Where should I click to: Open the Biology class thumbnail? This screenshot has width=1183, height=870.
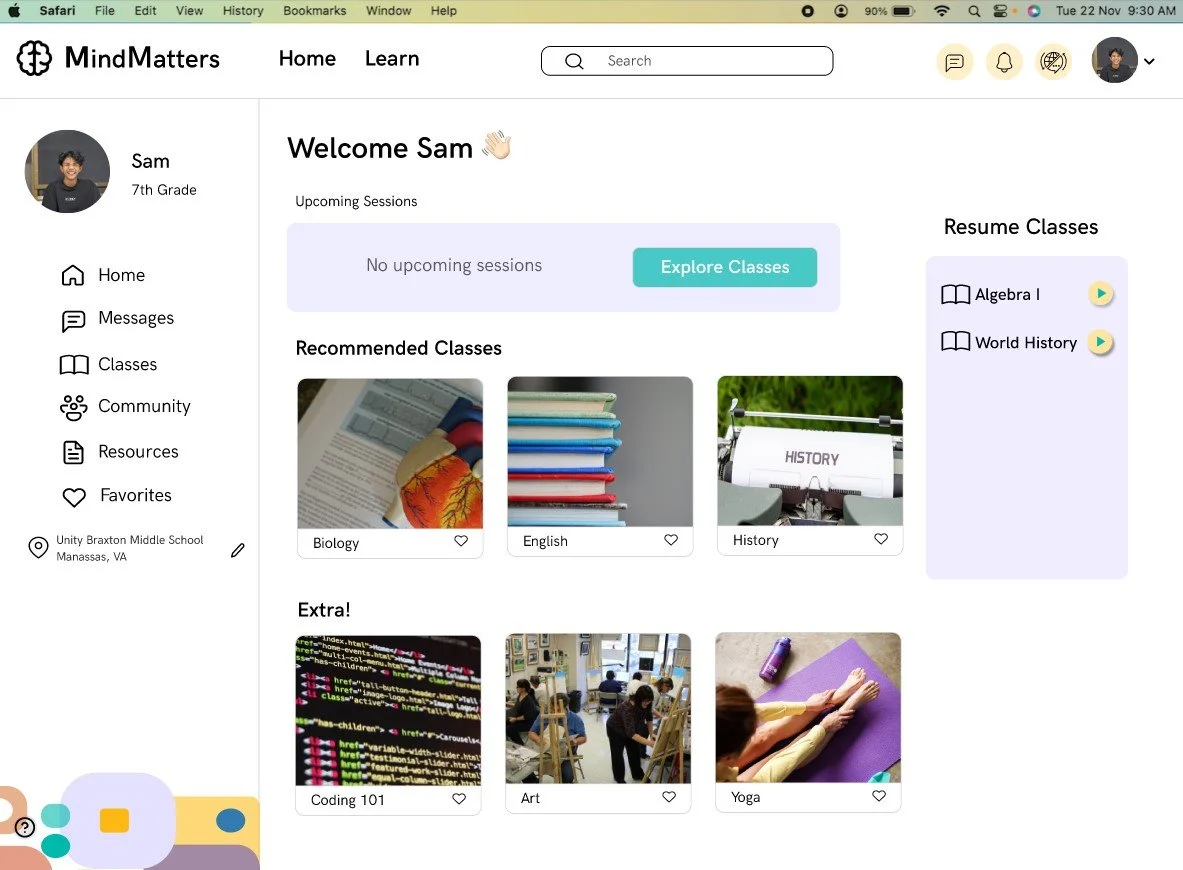[x=390, y=453]
